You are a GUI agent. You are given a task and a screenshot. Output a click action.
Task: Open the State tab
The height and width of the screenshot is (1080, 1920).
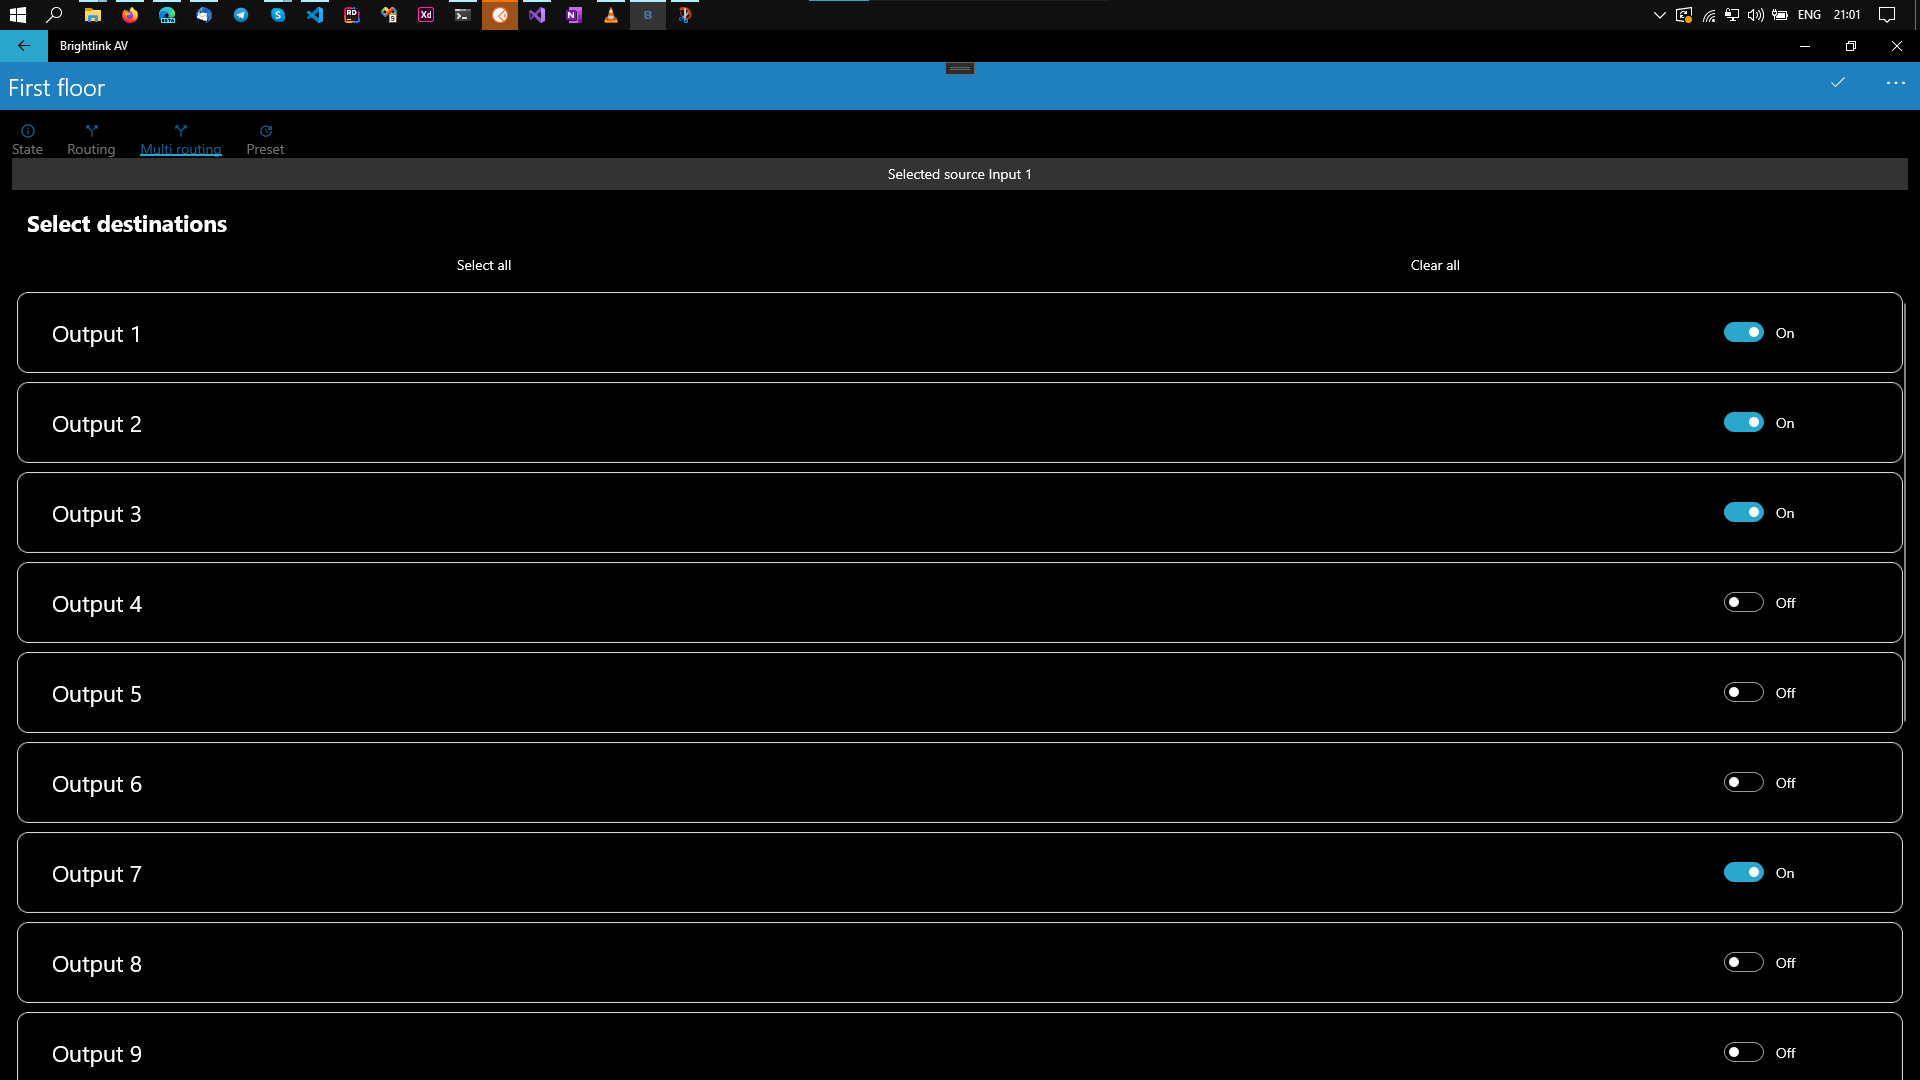[27, 139]
